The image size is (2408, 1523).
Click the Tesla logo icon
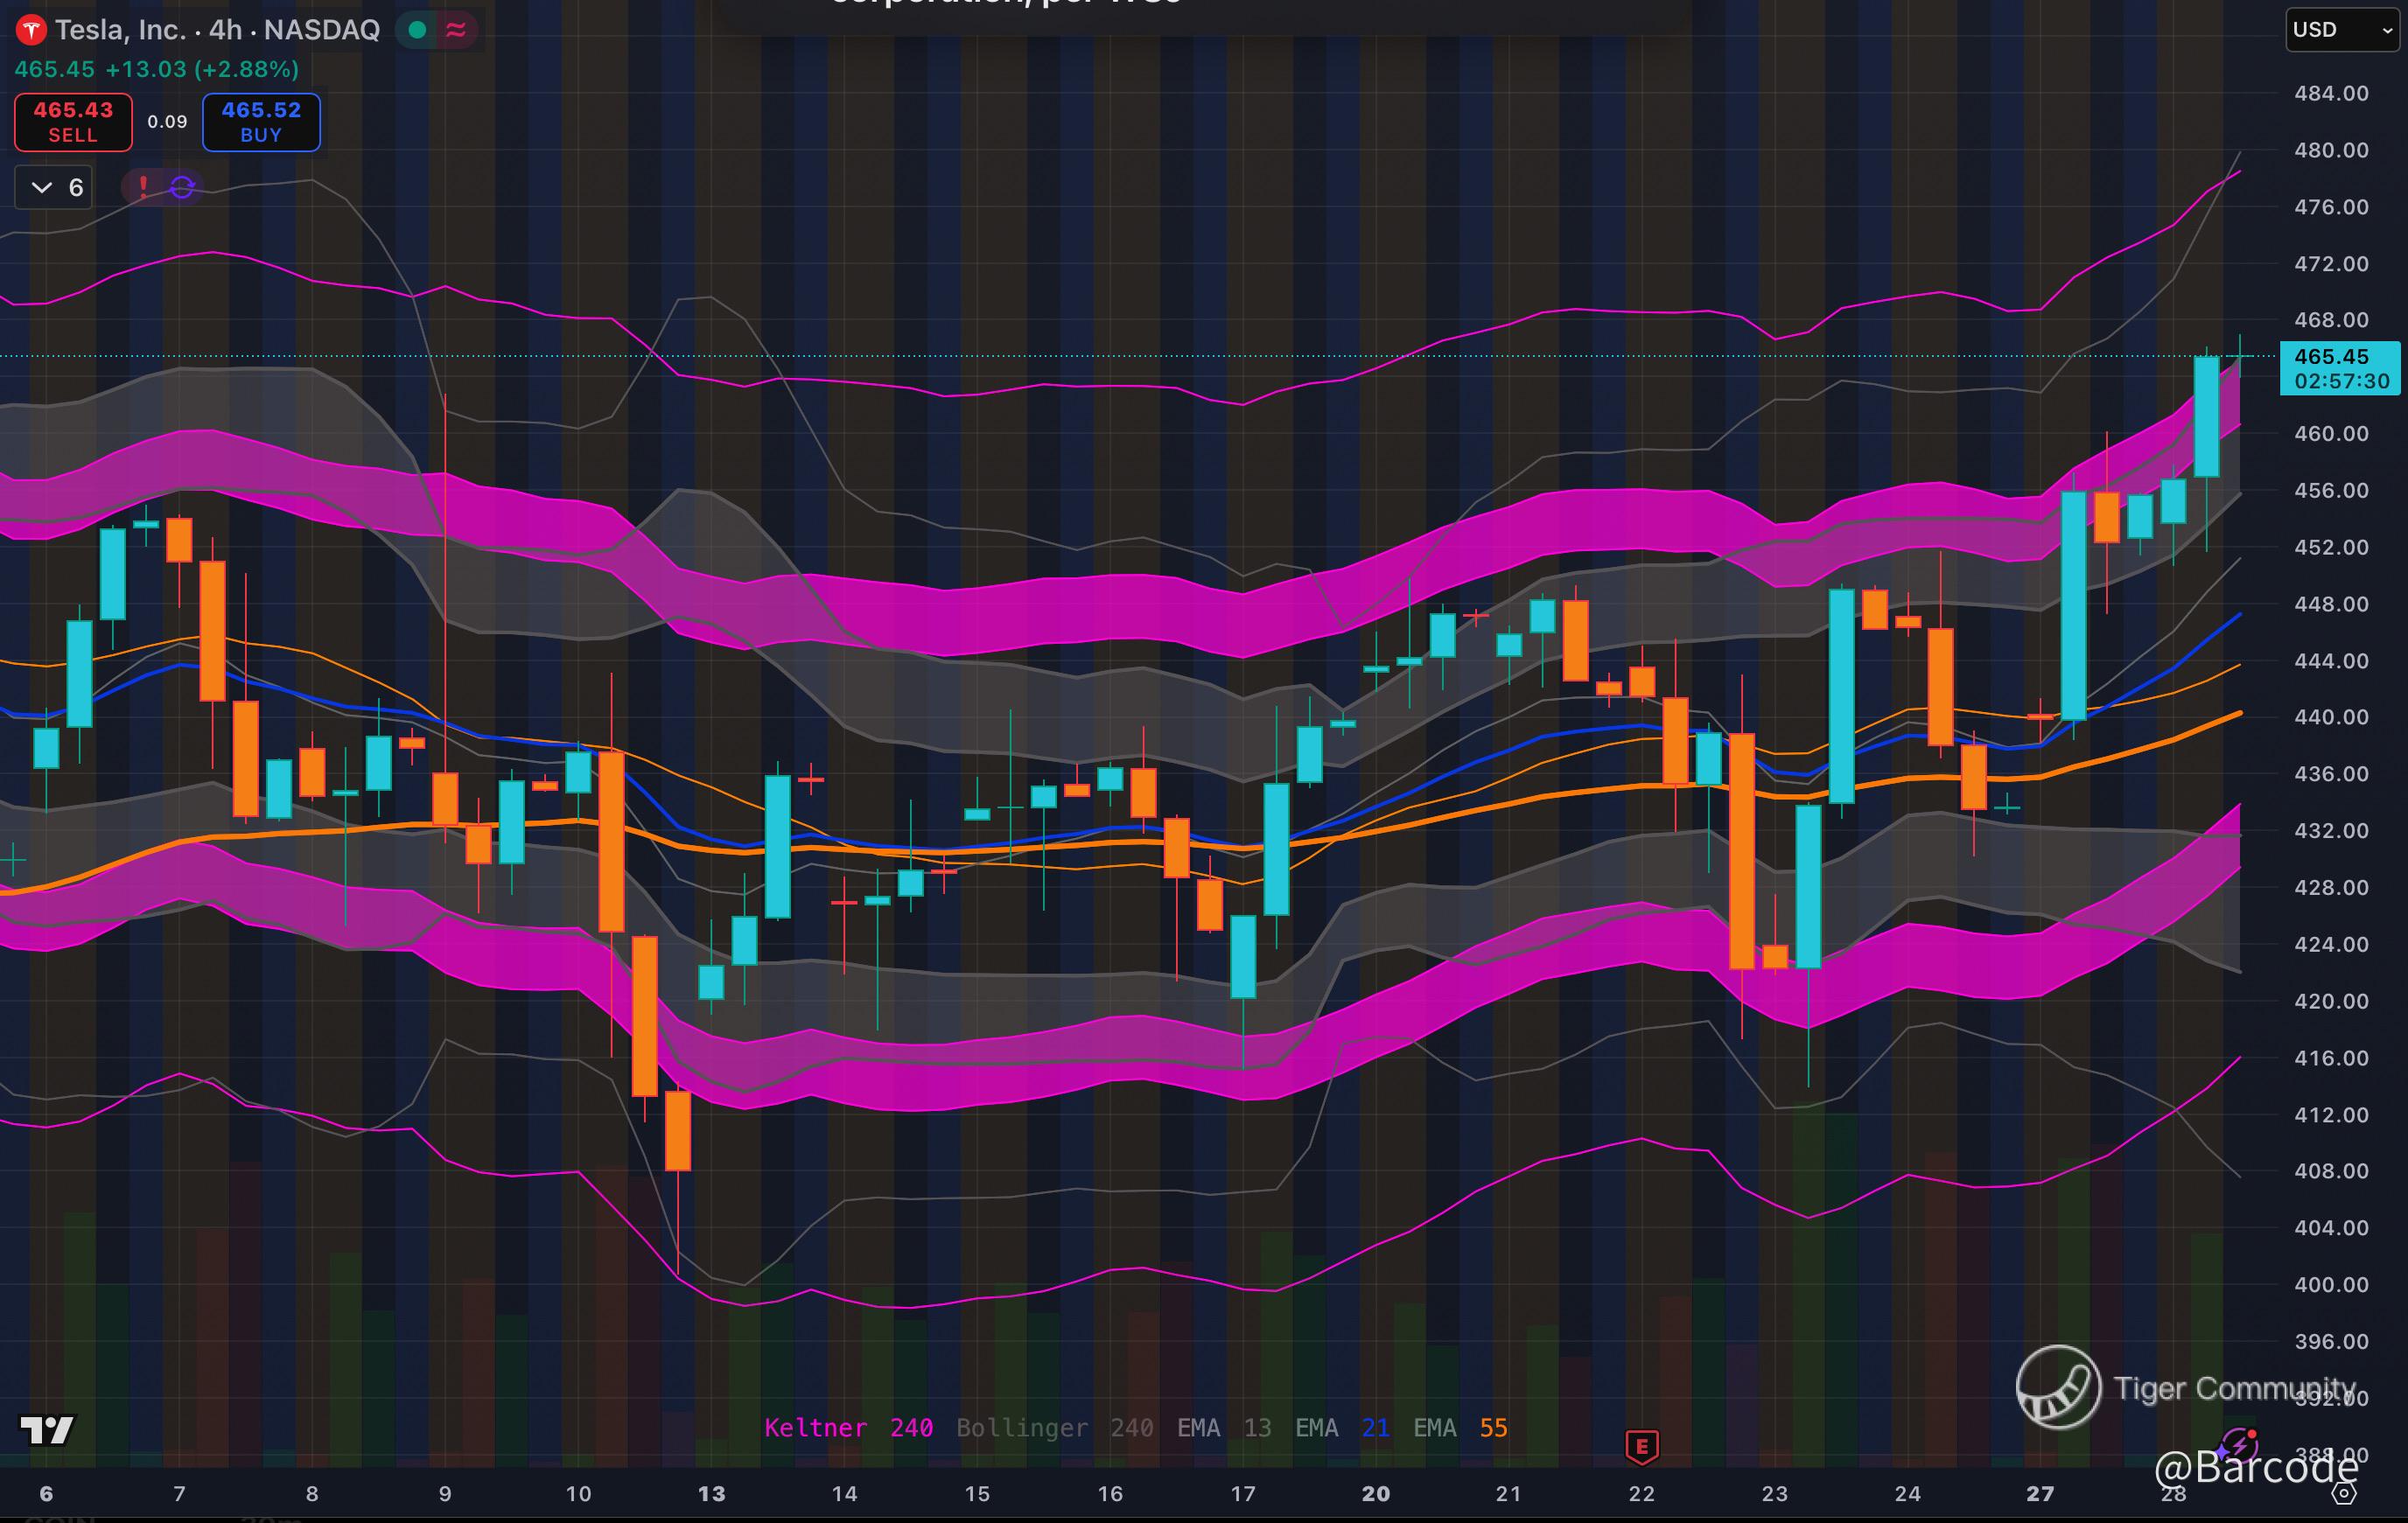coord(32,30)
